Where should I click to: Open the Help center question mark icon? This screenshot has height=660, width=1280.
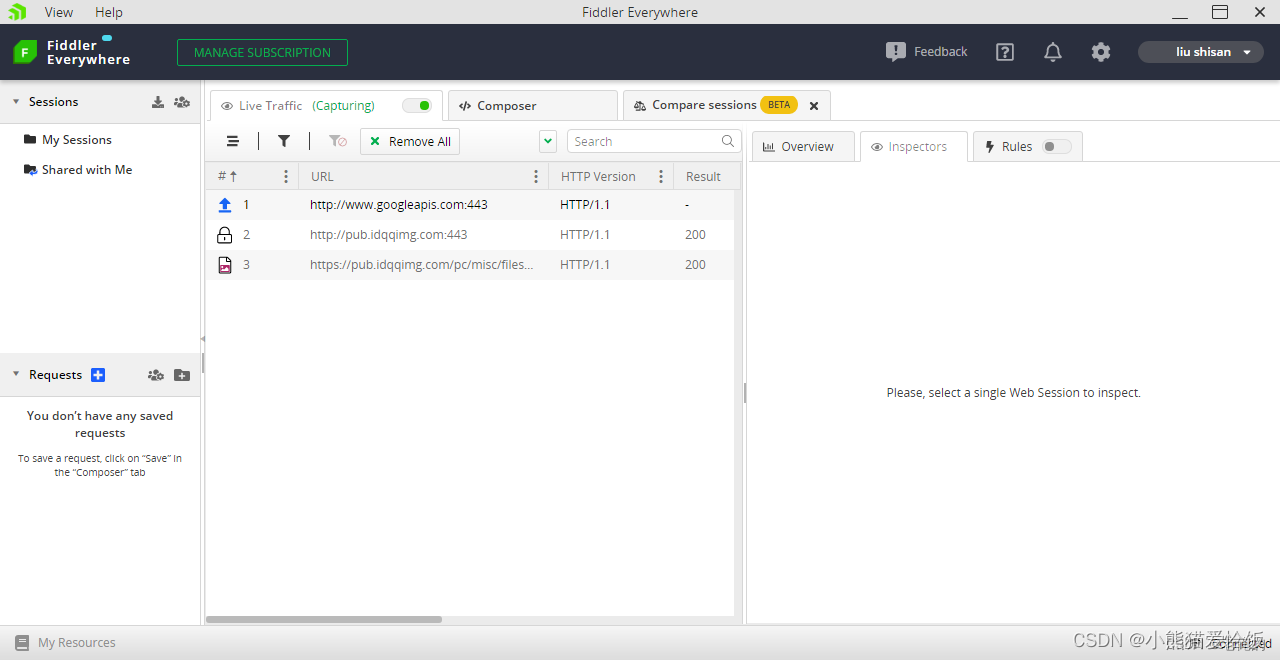1005,52
